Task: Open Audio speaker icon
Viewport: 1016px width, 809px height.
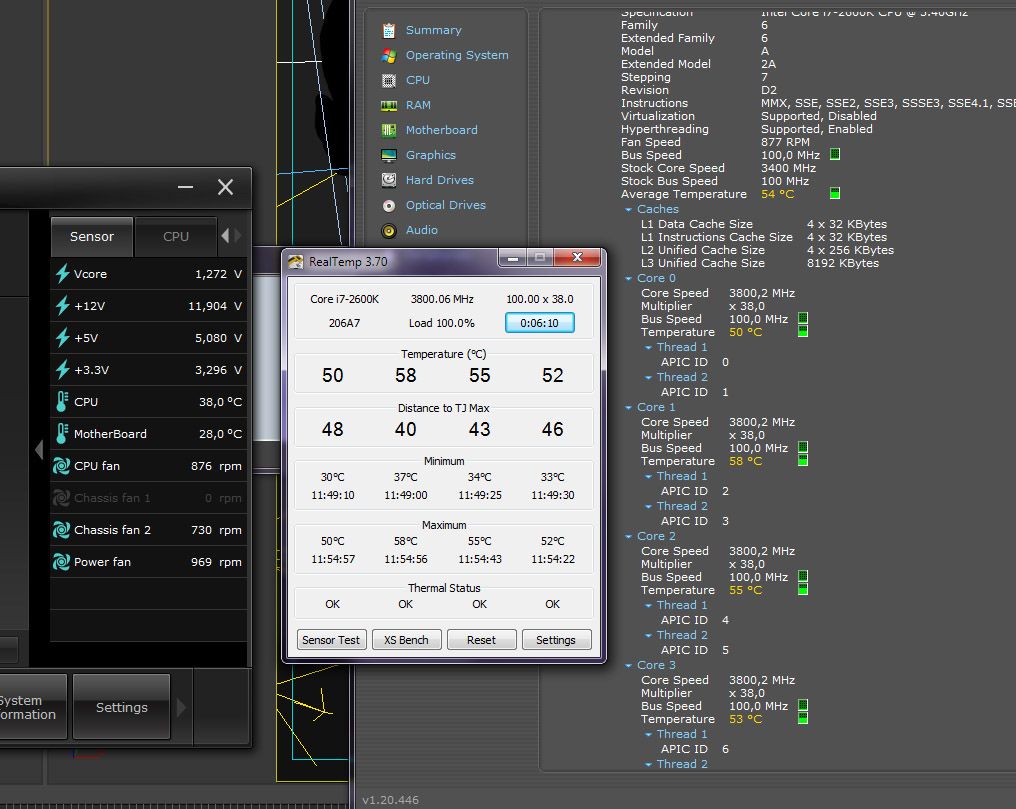Action: point(389,231)
